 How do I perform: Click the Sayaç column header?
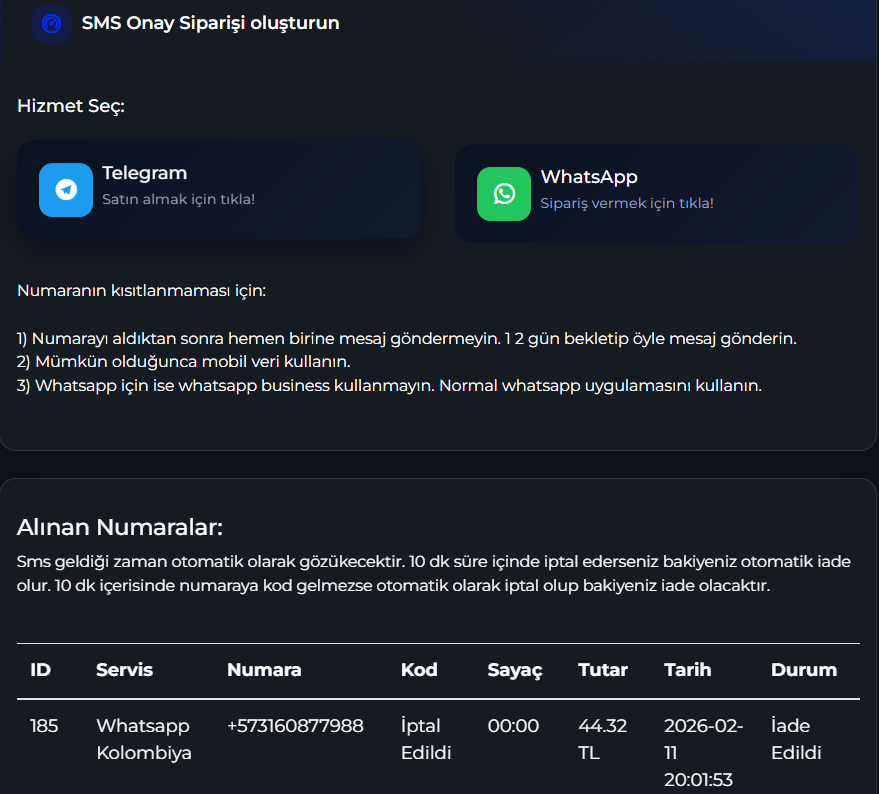tap(515, 670)
